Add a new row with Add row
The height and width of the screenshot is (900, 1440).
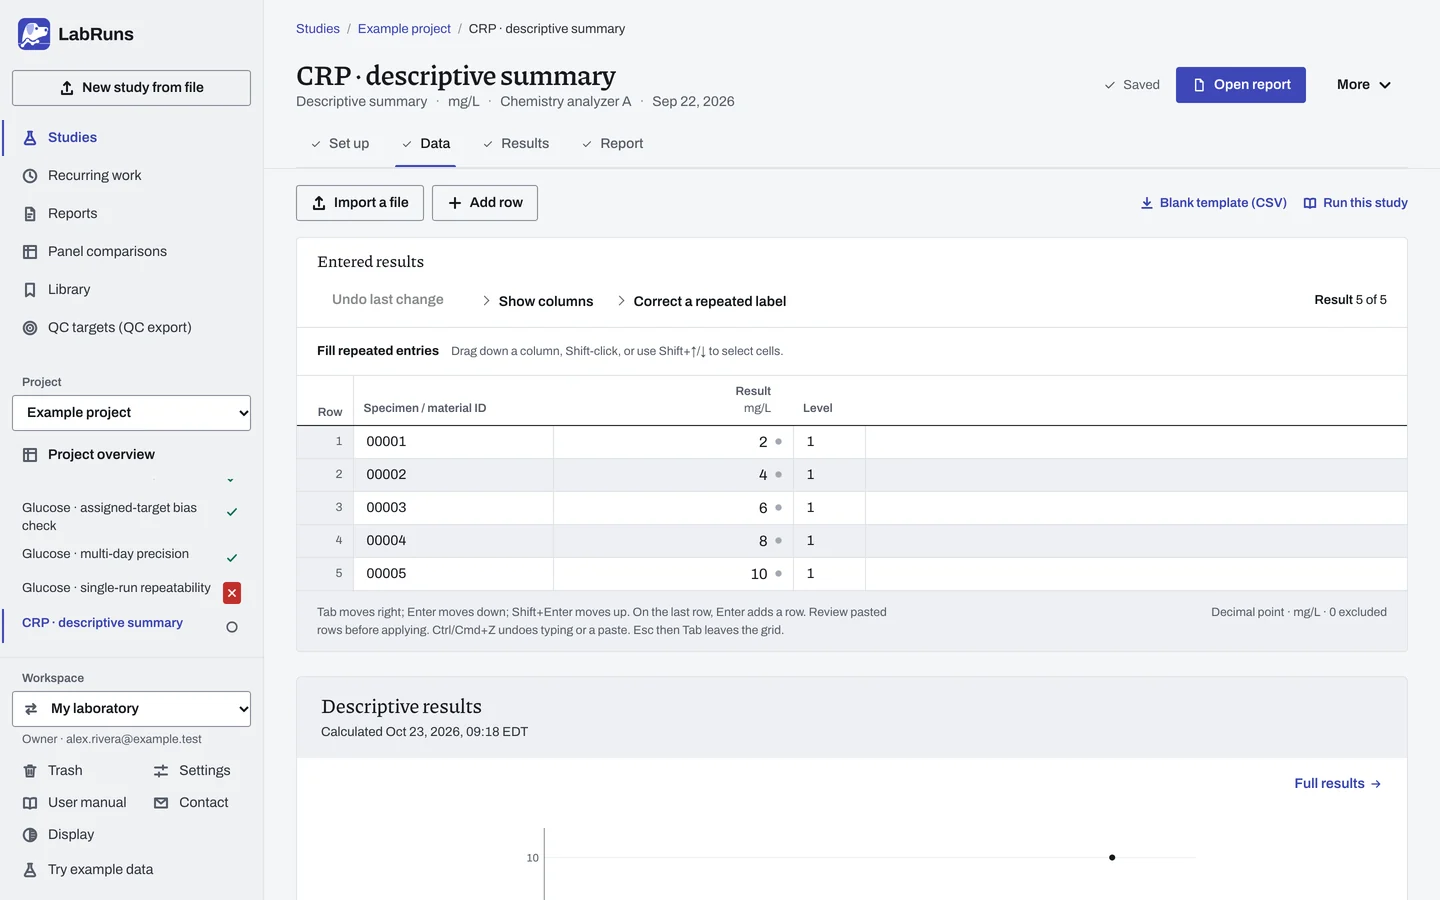(485, 203)
